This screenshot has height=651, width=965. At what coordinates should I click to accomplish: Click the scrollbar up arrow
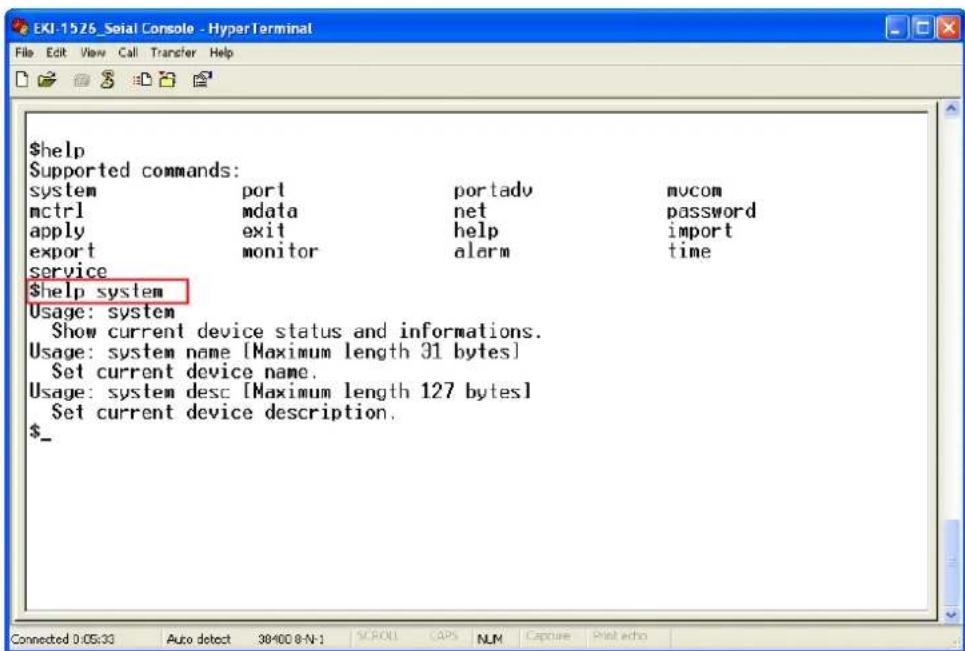[951, 110]
